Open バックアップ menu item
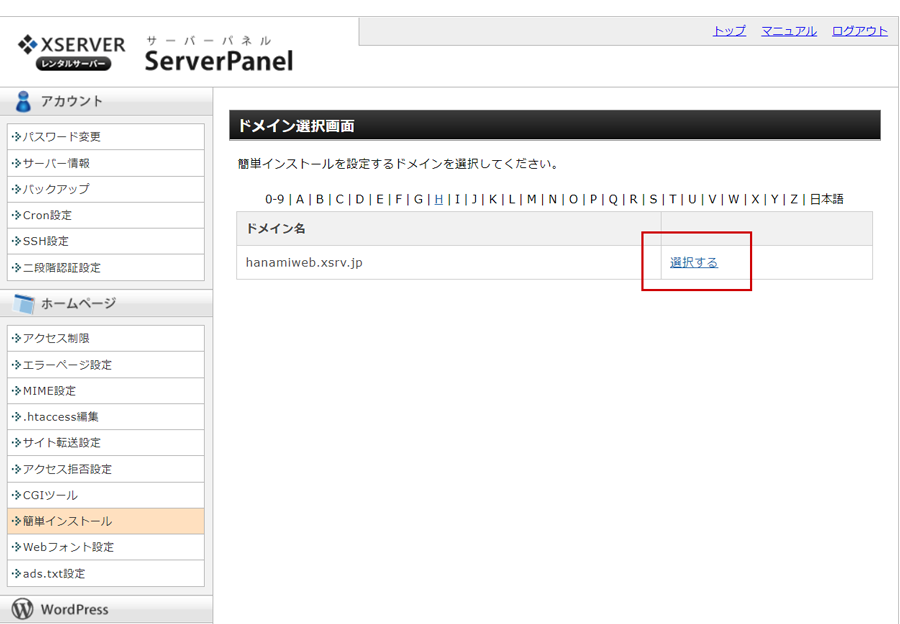The width and height of the screenshot is (900, 624). [106, 189]
